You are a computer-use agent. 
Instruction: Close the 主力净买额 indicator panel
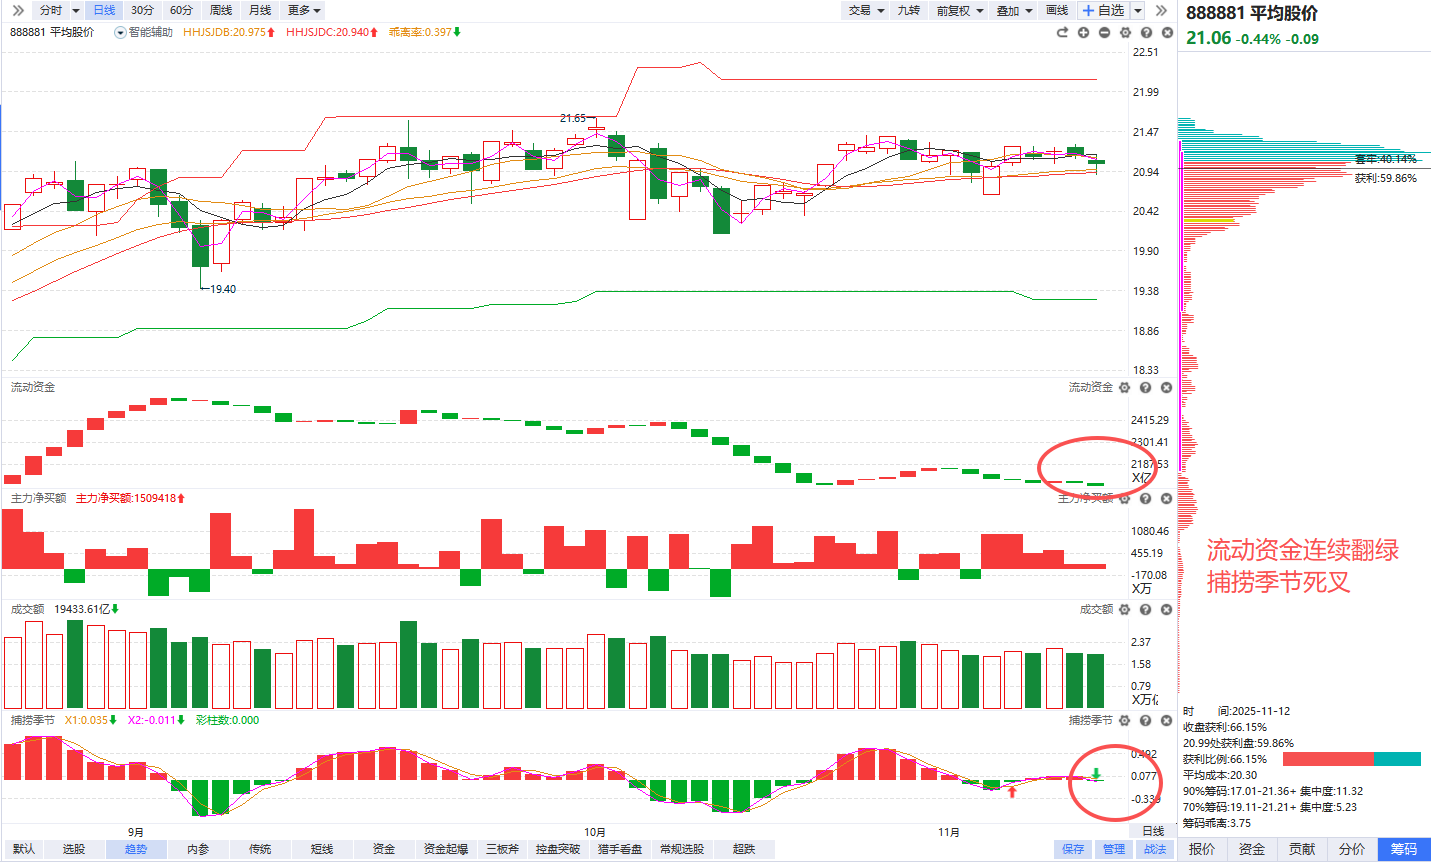pos(1167,498)
